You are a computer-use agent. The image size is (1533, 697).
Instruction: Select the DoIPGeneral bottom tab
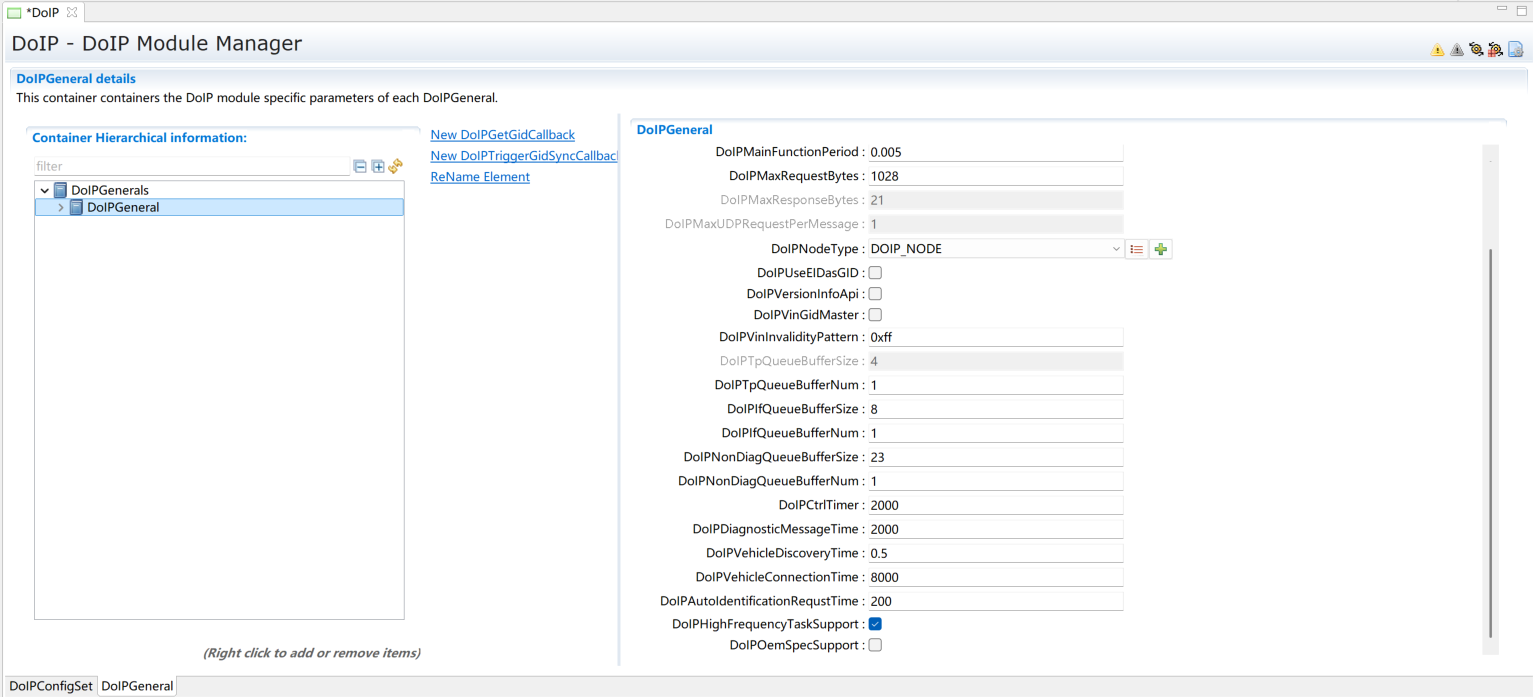[137, 686]
